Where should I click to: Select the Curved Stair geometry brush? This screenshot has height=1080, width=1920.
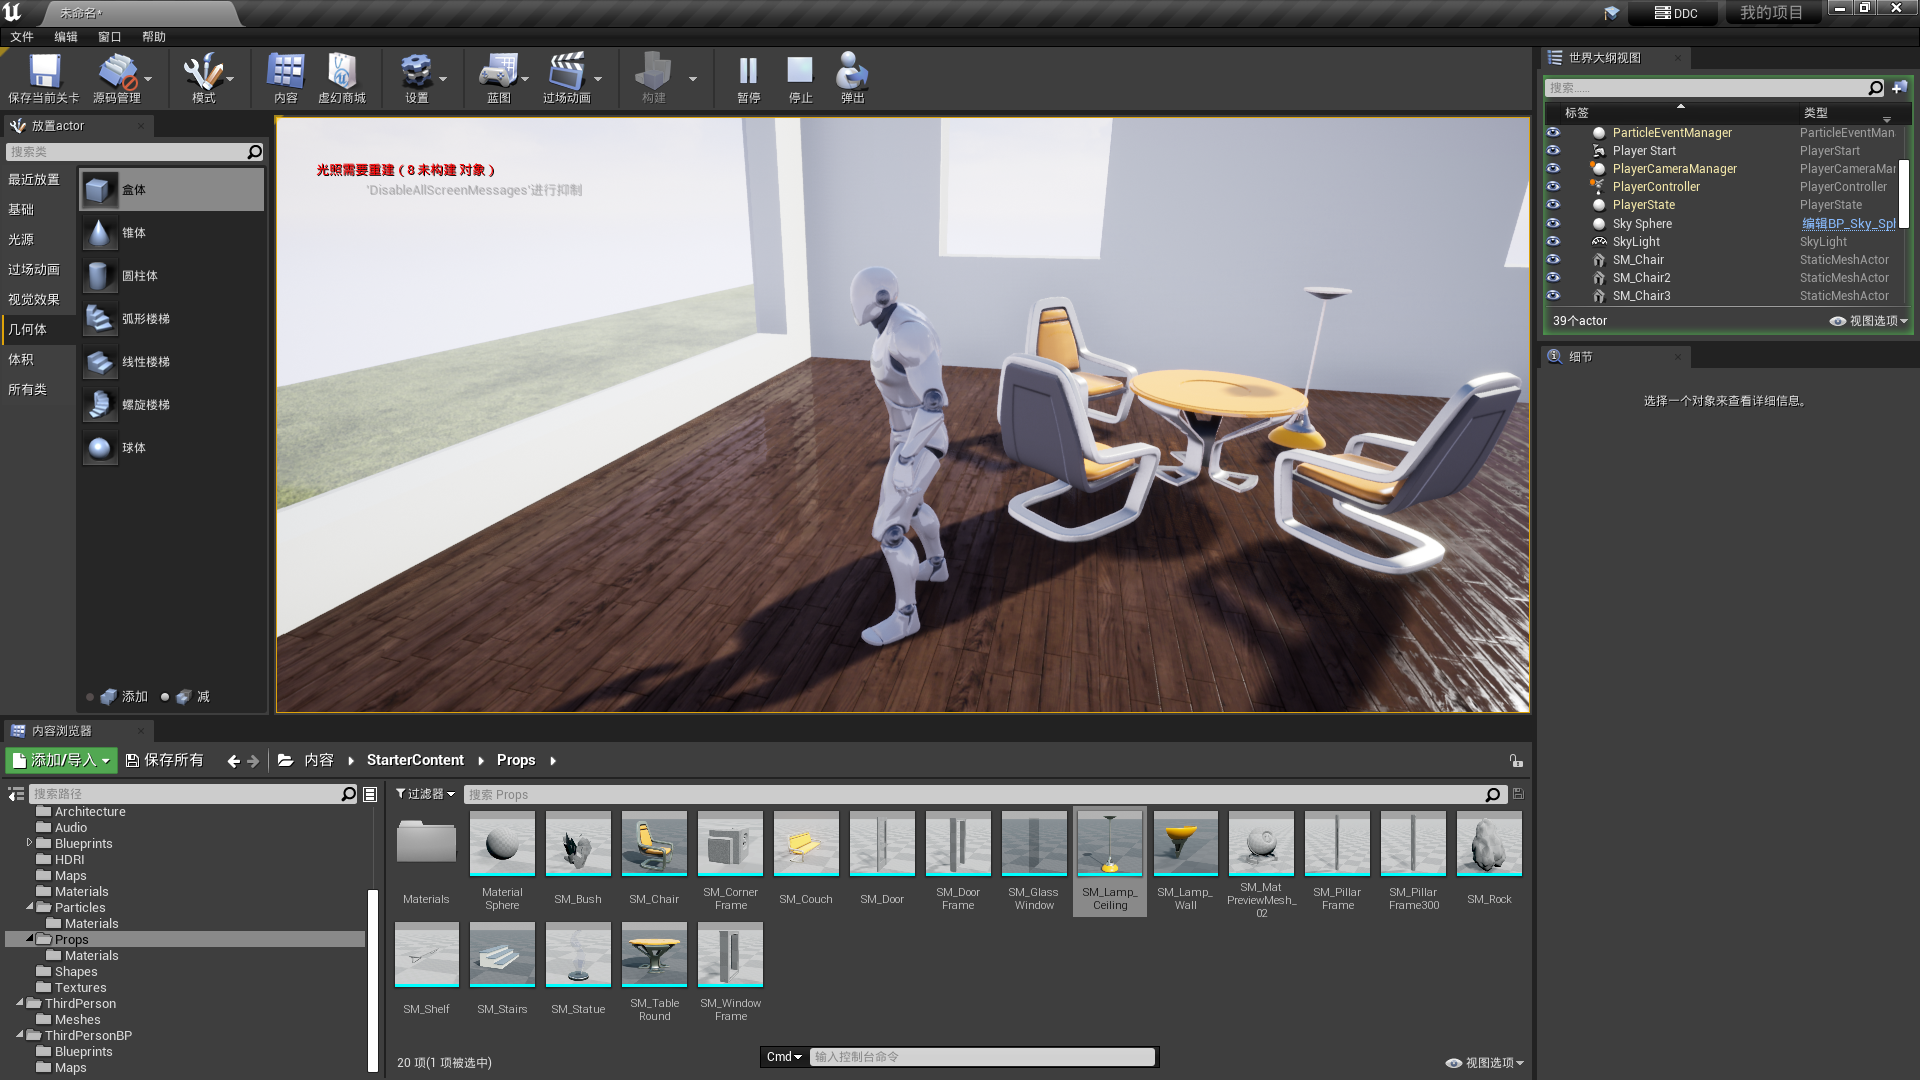point(172,319)
